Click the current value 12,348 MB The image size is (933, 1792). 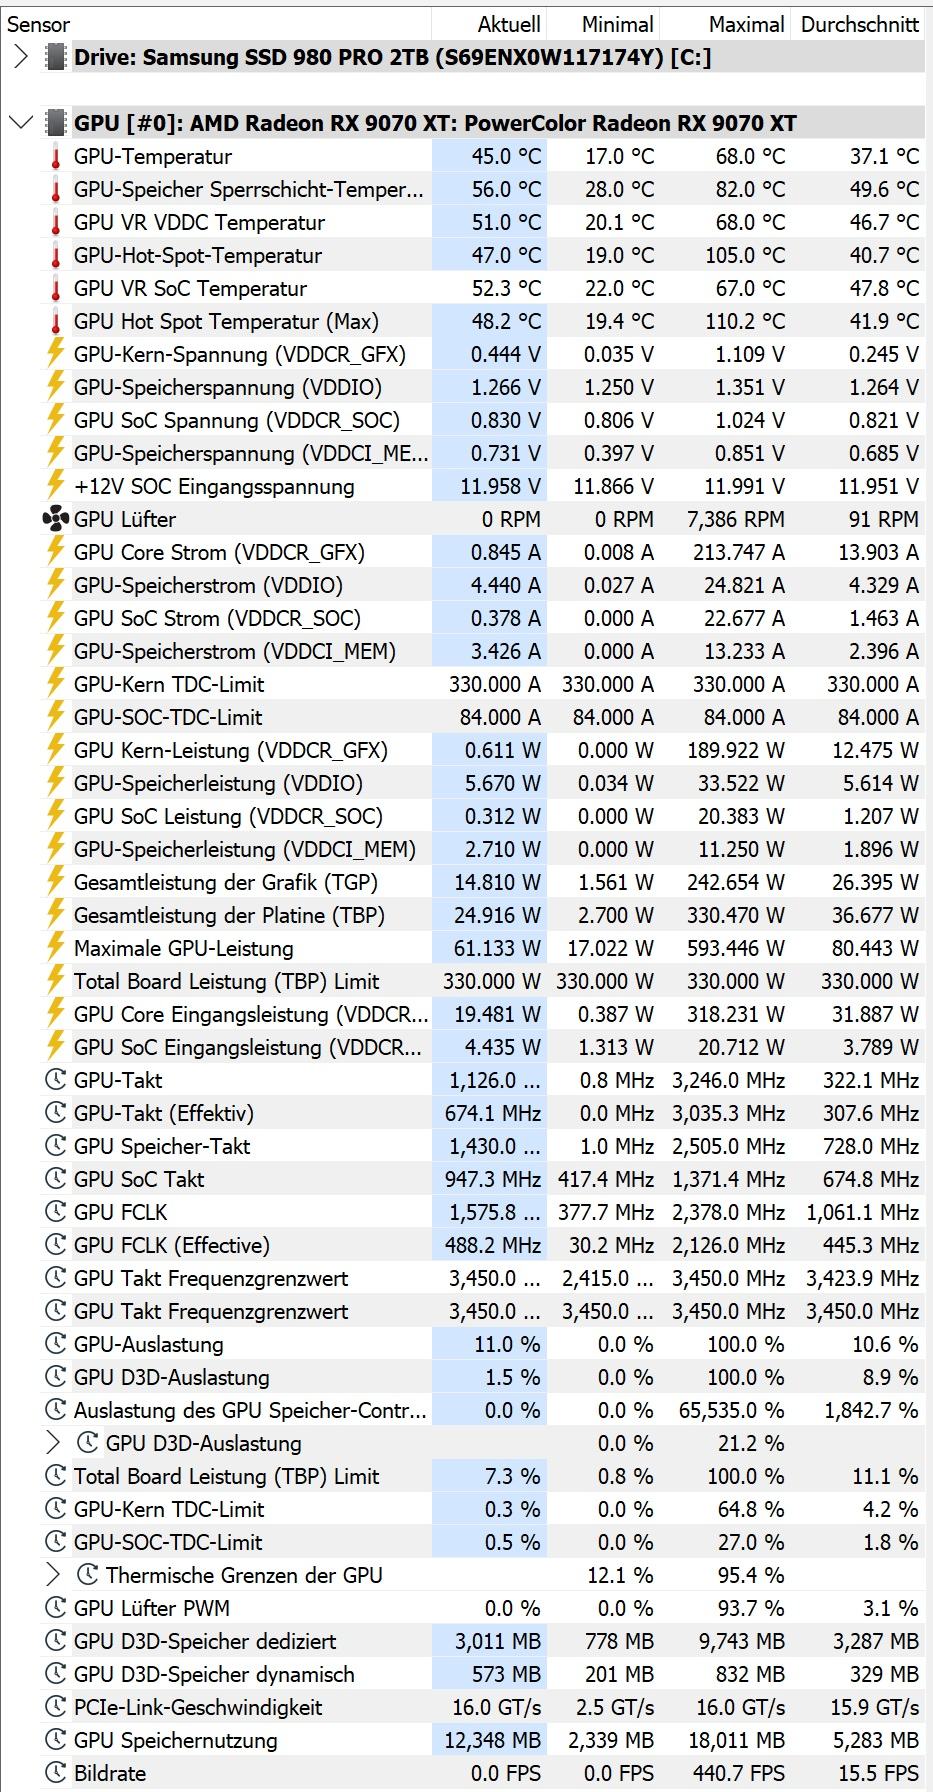(x=493, y=1741)
